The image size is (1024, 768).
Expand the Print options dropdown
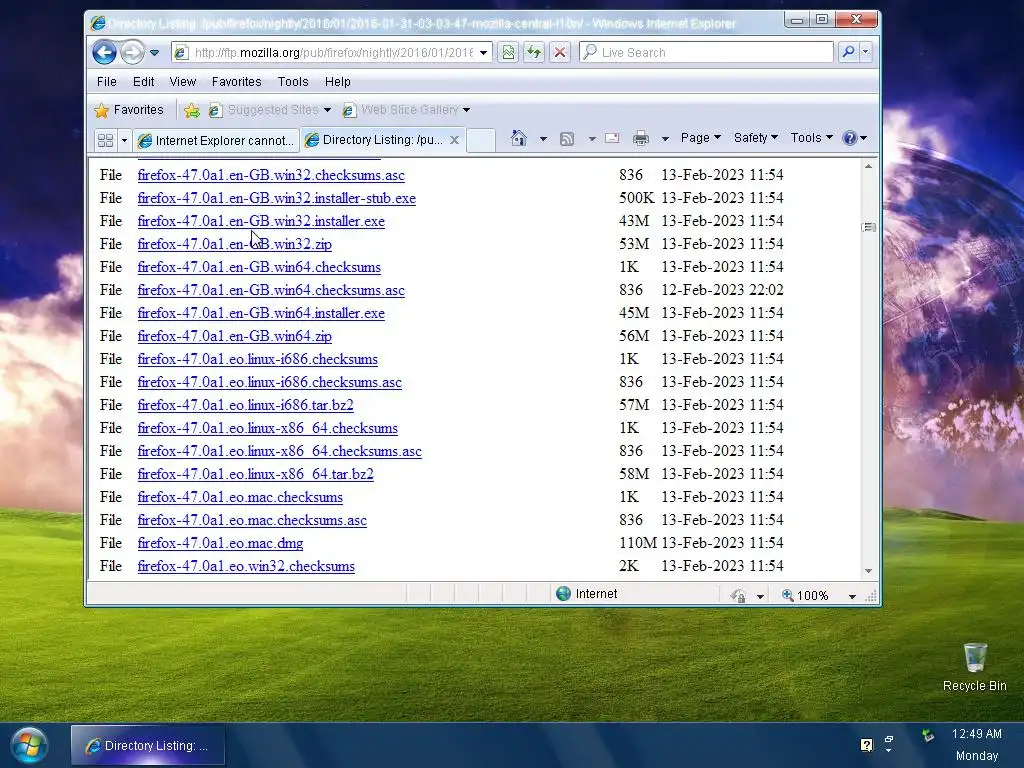pyautogui.click(x=665, y=138)
